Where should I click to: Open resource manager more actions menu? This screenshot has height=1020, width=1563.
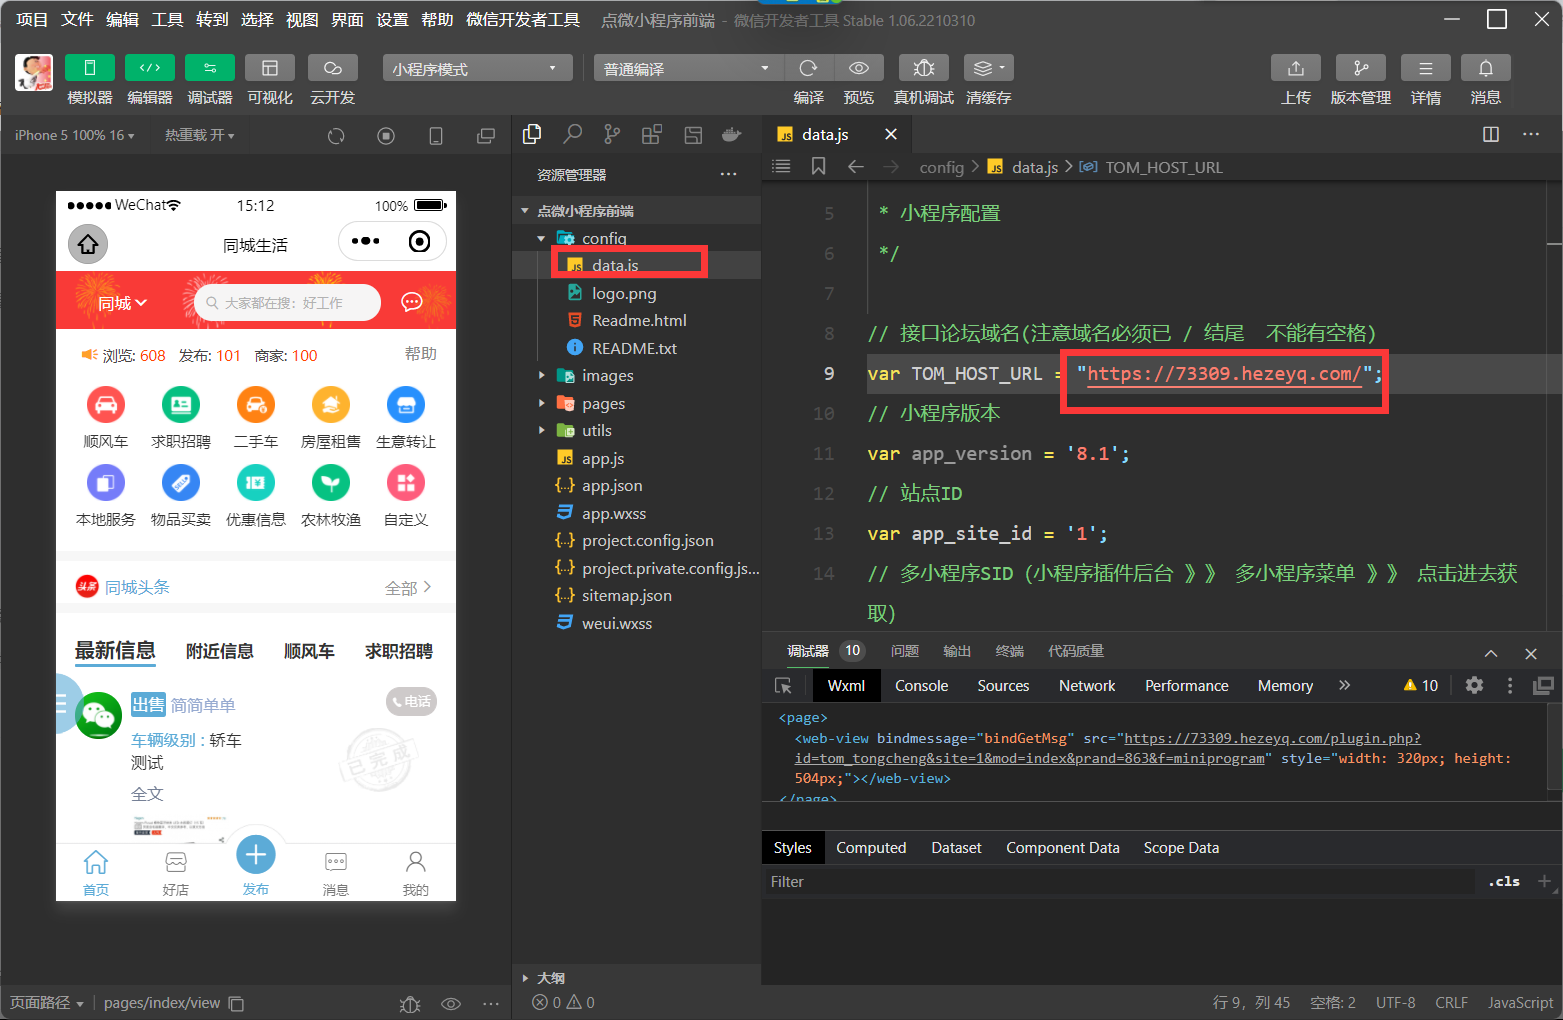click(728, 175)
